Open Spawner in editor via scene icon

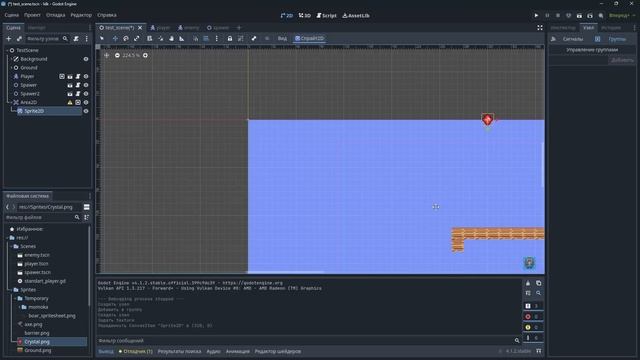70,85
